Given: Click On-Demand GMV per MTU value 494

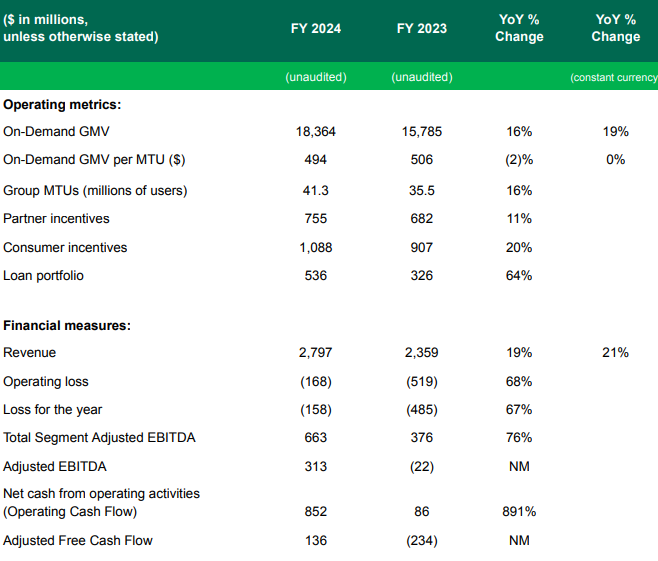Looking at the screenshot, I should [x=312, y=159].
